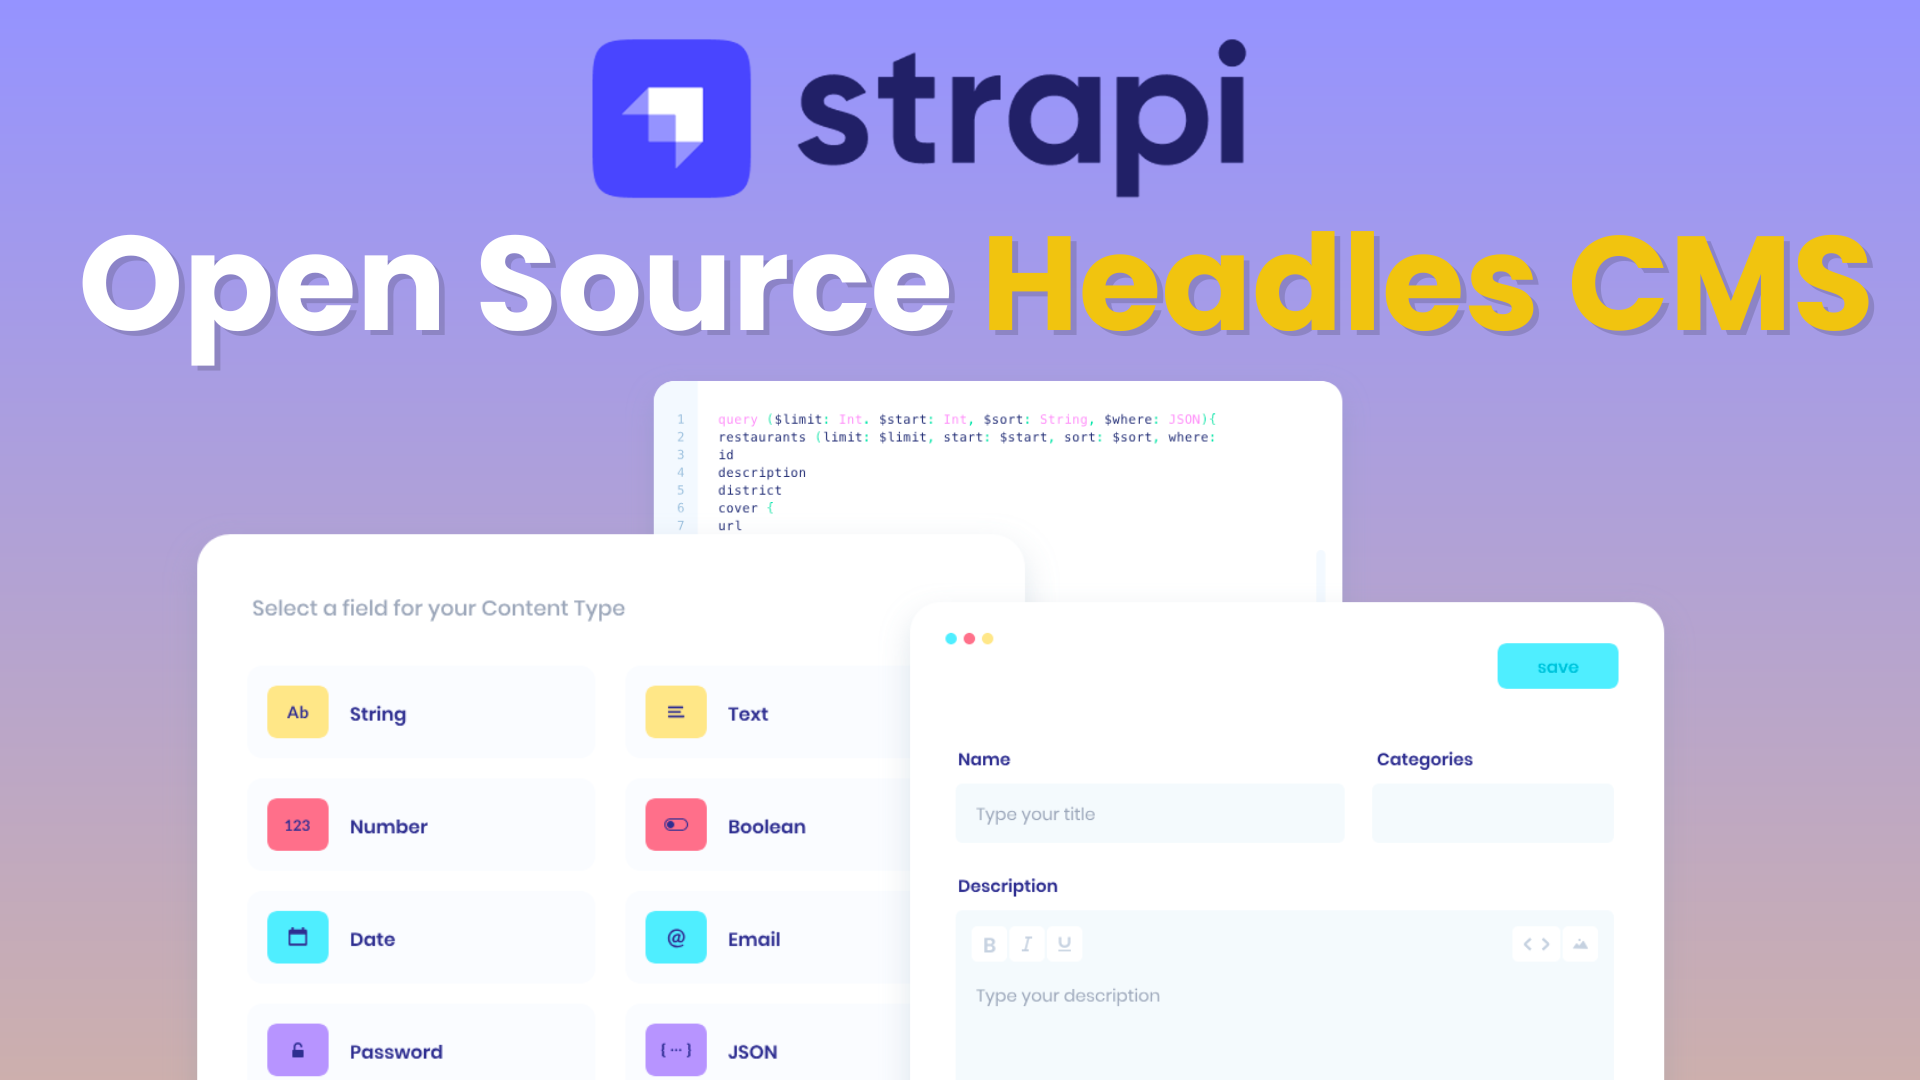The height and width of the screenshot is (1080, 1920).
Task: Click the String field type label
Action: [377, 713]
